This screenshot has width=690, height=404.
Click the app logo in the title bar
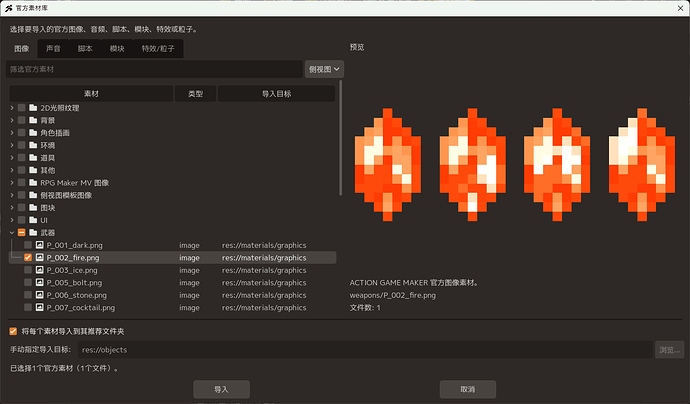click(8, 8)
